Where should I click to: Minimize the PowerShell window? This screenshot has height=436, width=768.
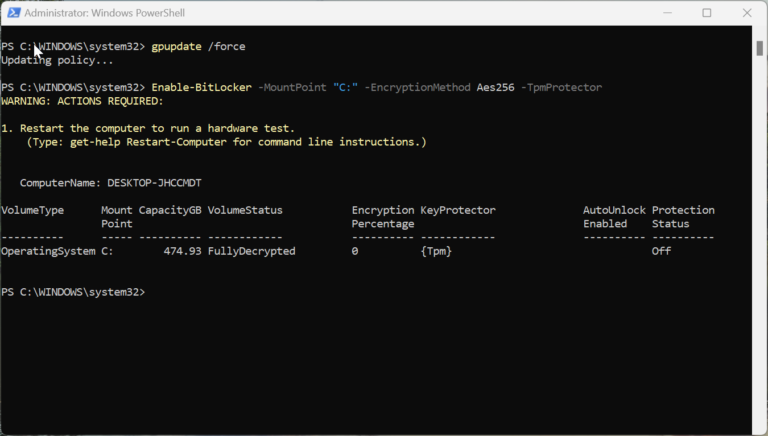pyautogui.click(x=663, y=13)
